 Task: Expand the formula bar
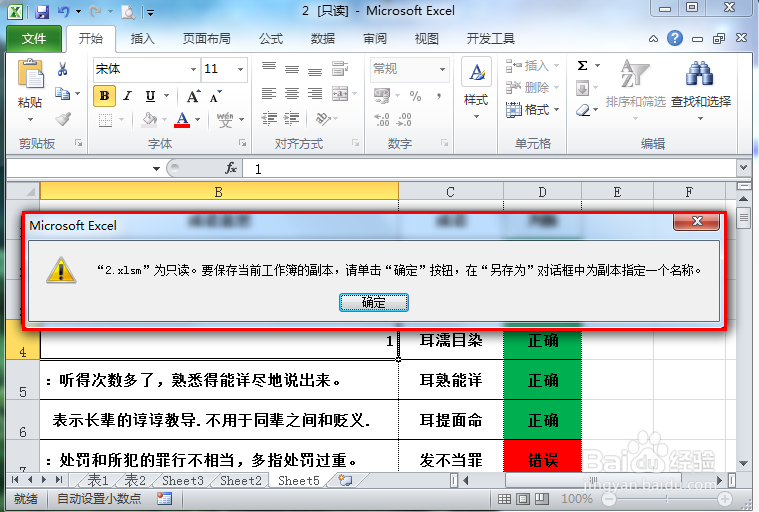click(744, 168)
